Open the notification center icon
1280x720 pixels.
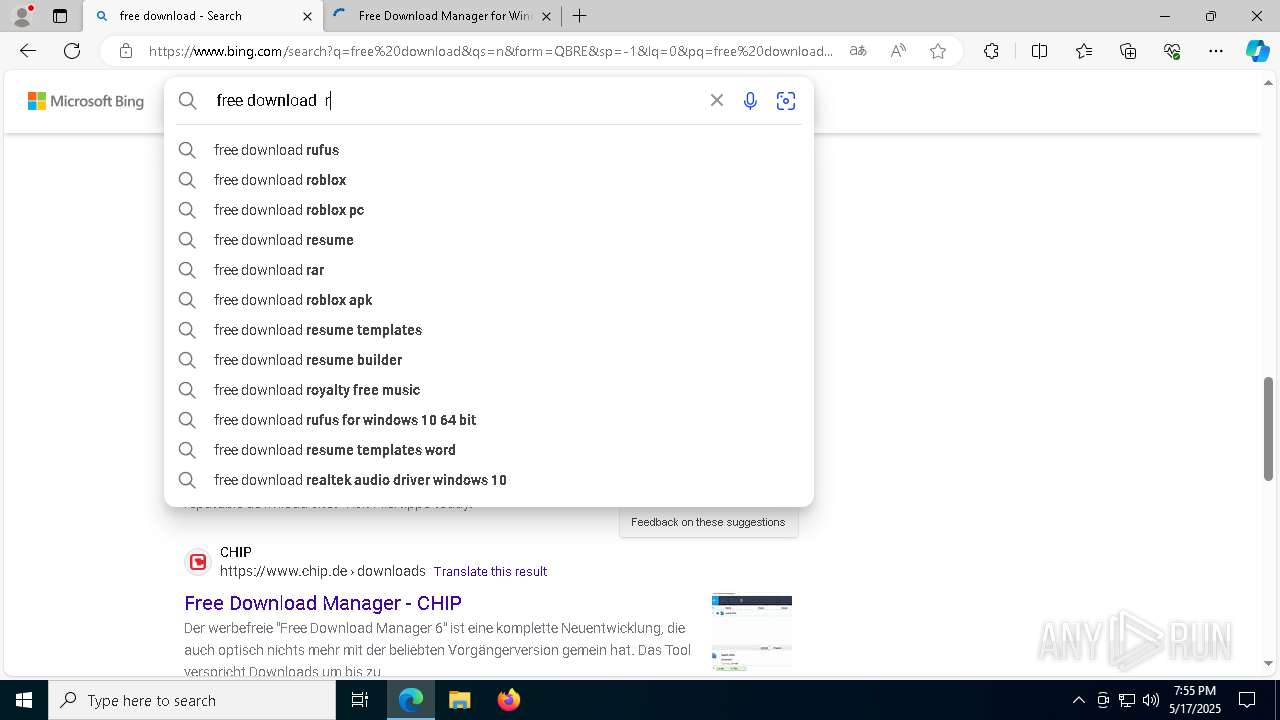[1247, 700]
